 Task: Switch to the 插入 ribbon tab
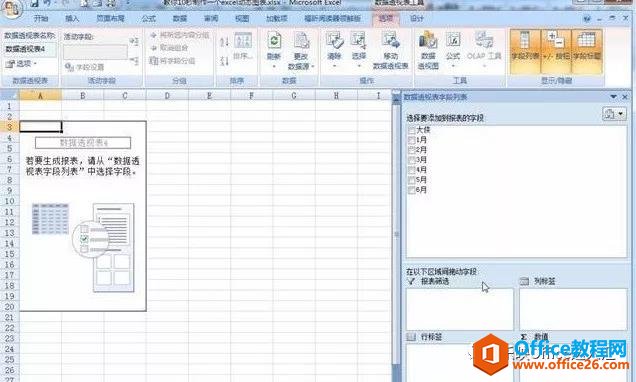click(72, 18)
